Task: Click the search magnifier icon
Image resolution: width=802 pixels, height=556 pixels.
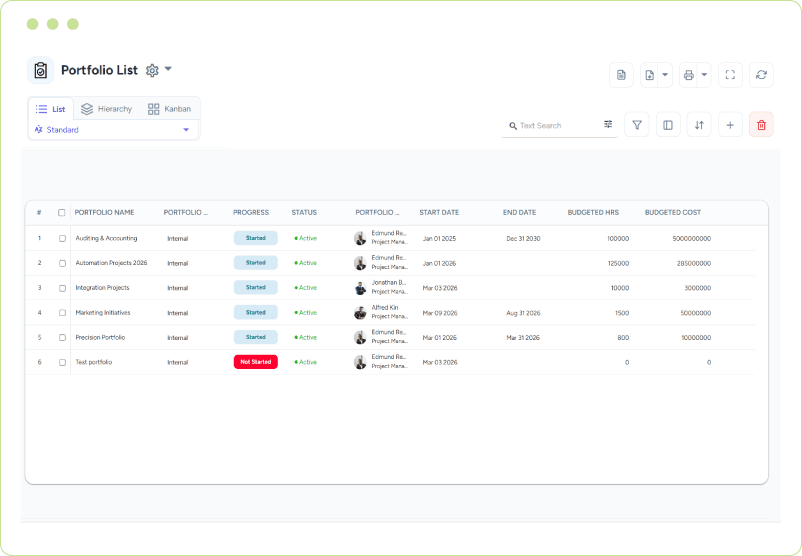Action: 513,126
